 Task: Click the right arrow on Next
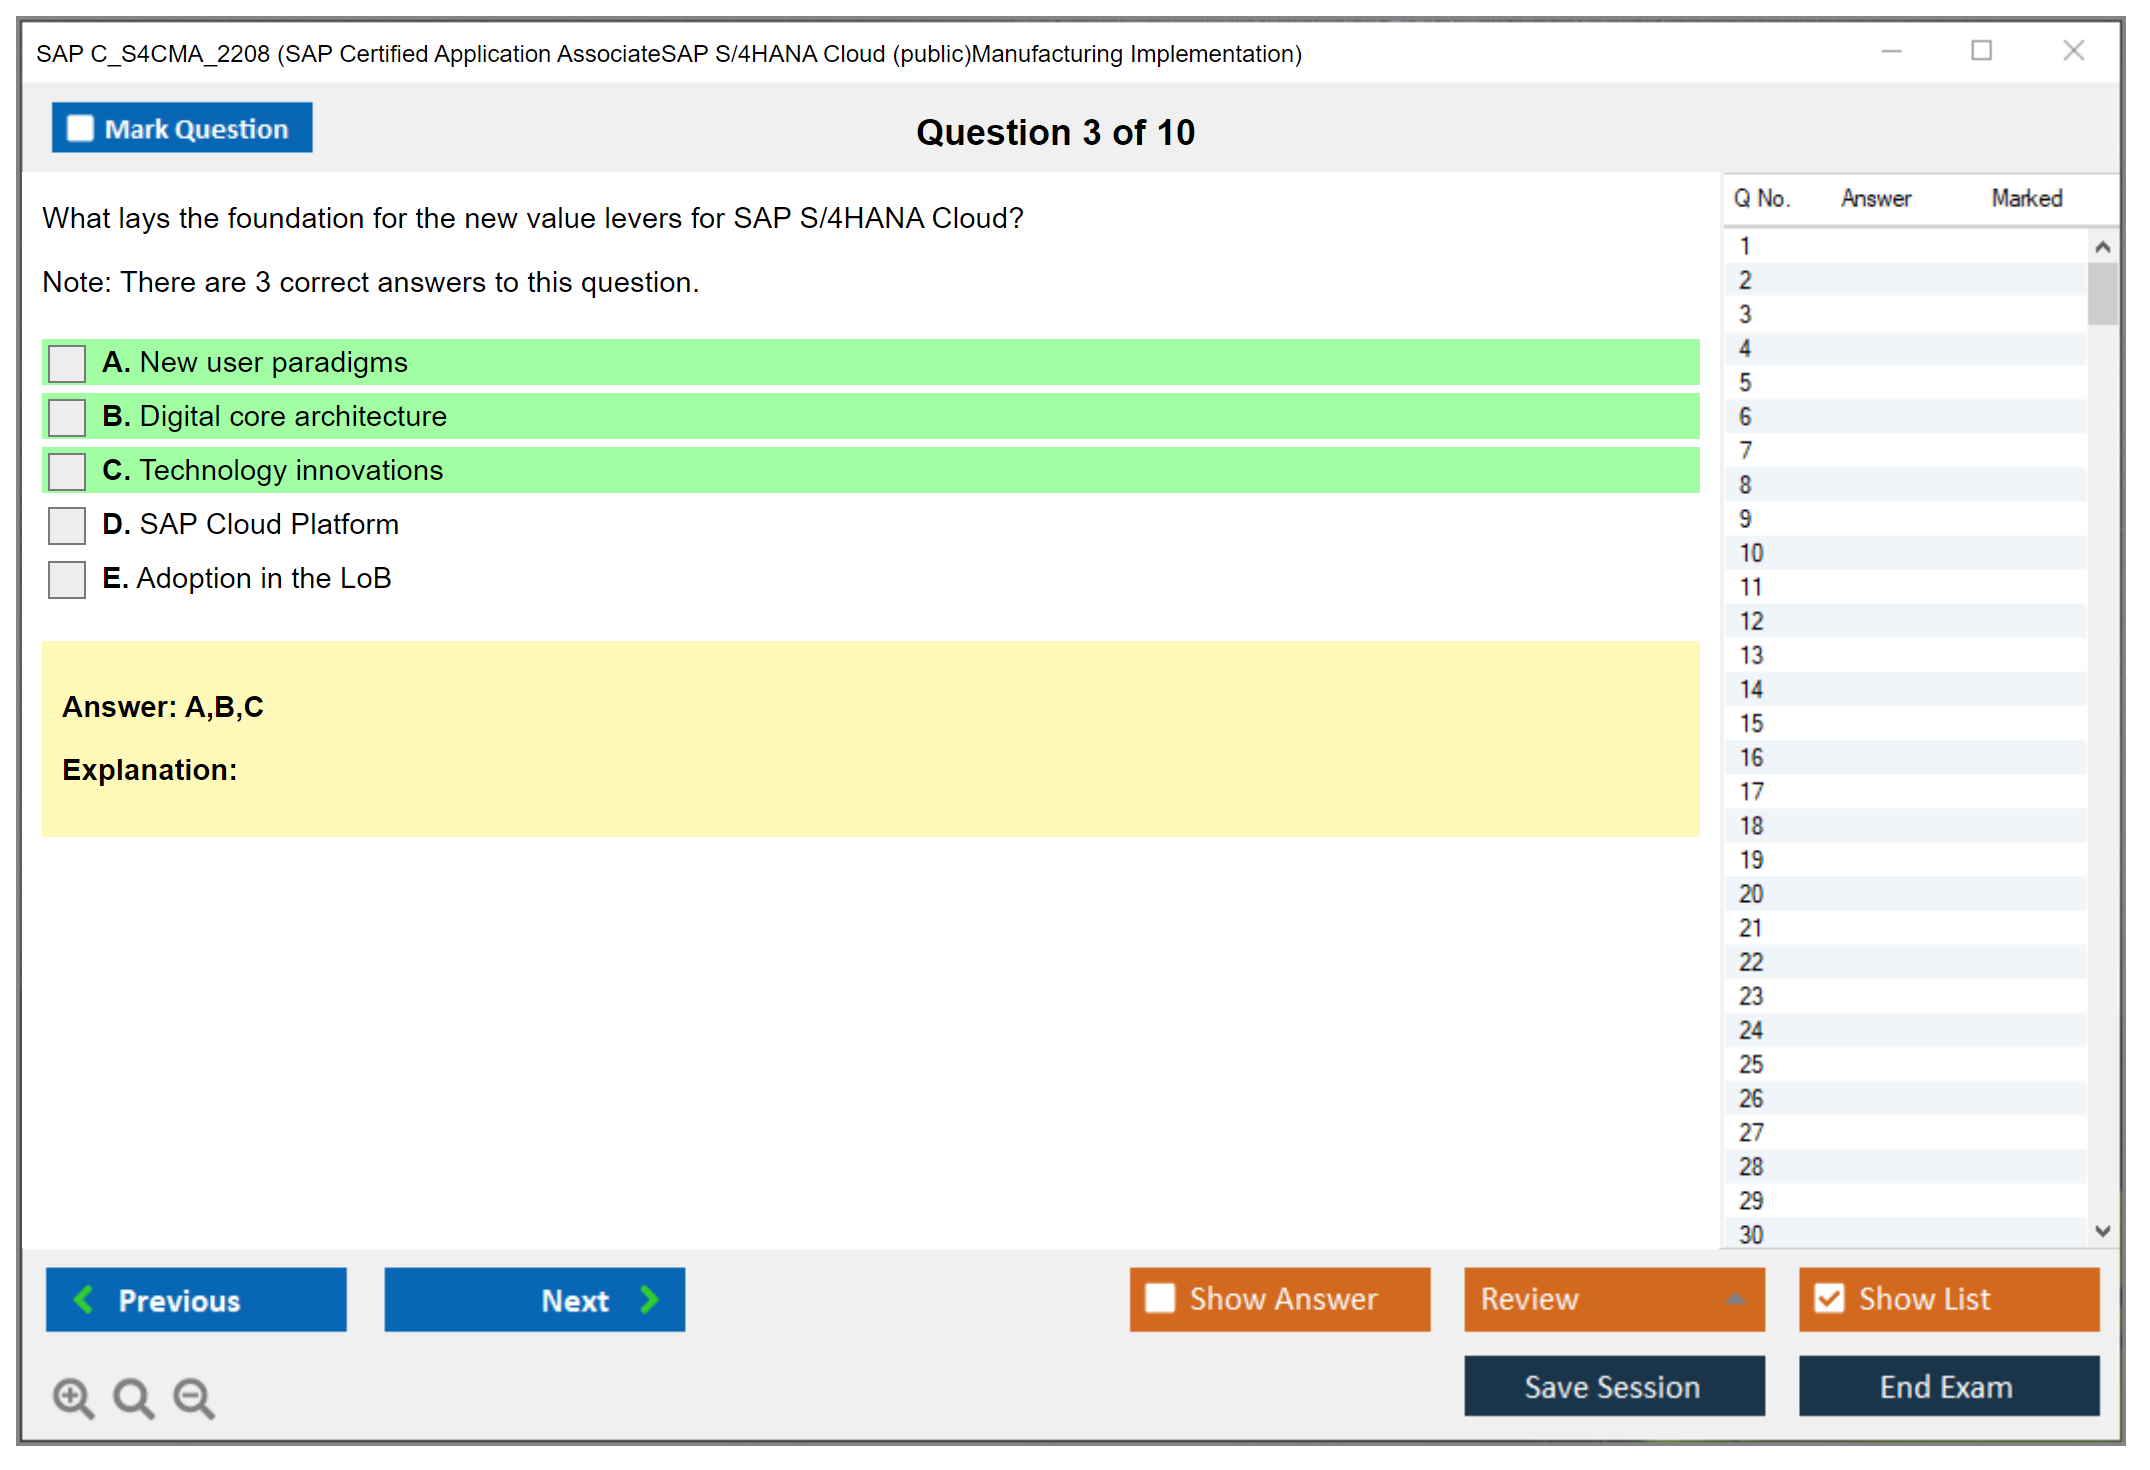click(x=650, y=1299)
